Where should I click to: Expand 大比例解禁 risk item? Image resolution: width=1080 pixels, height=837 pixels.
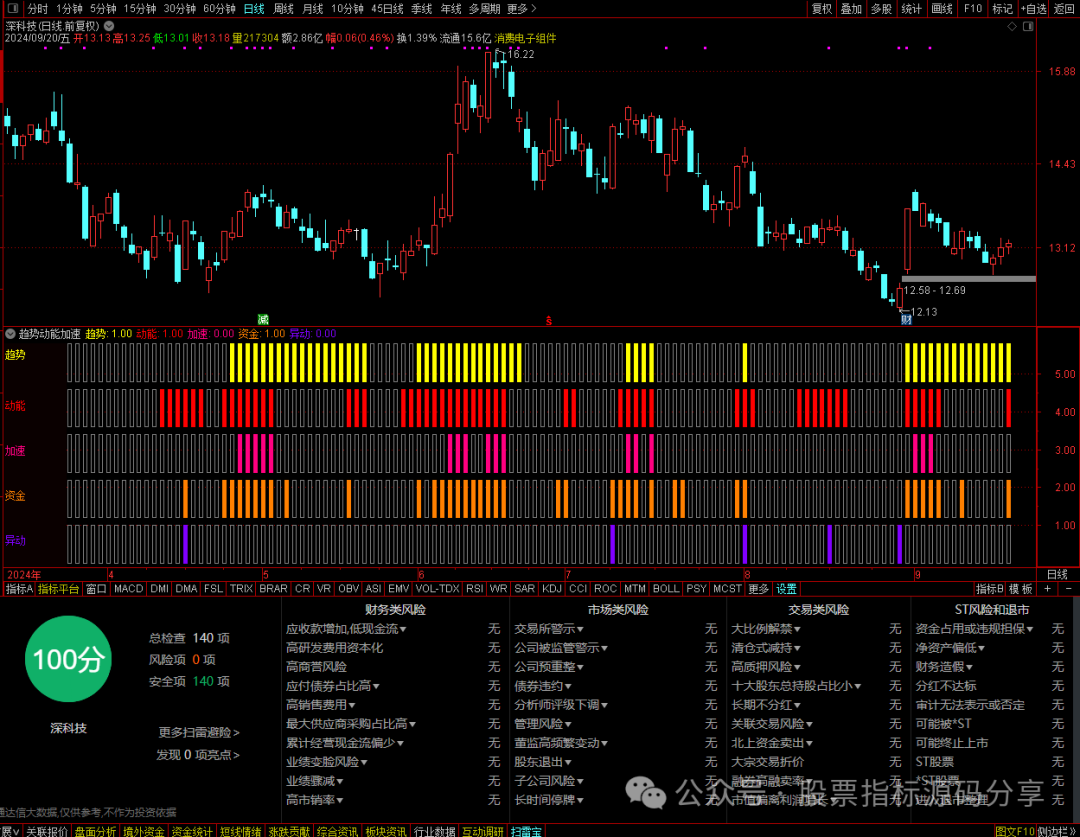pos(765,628)
